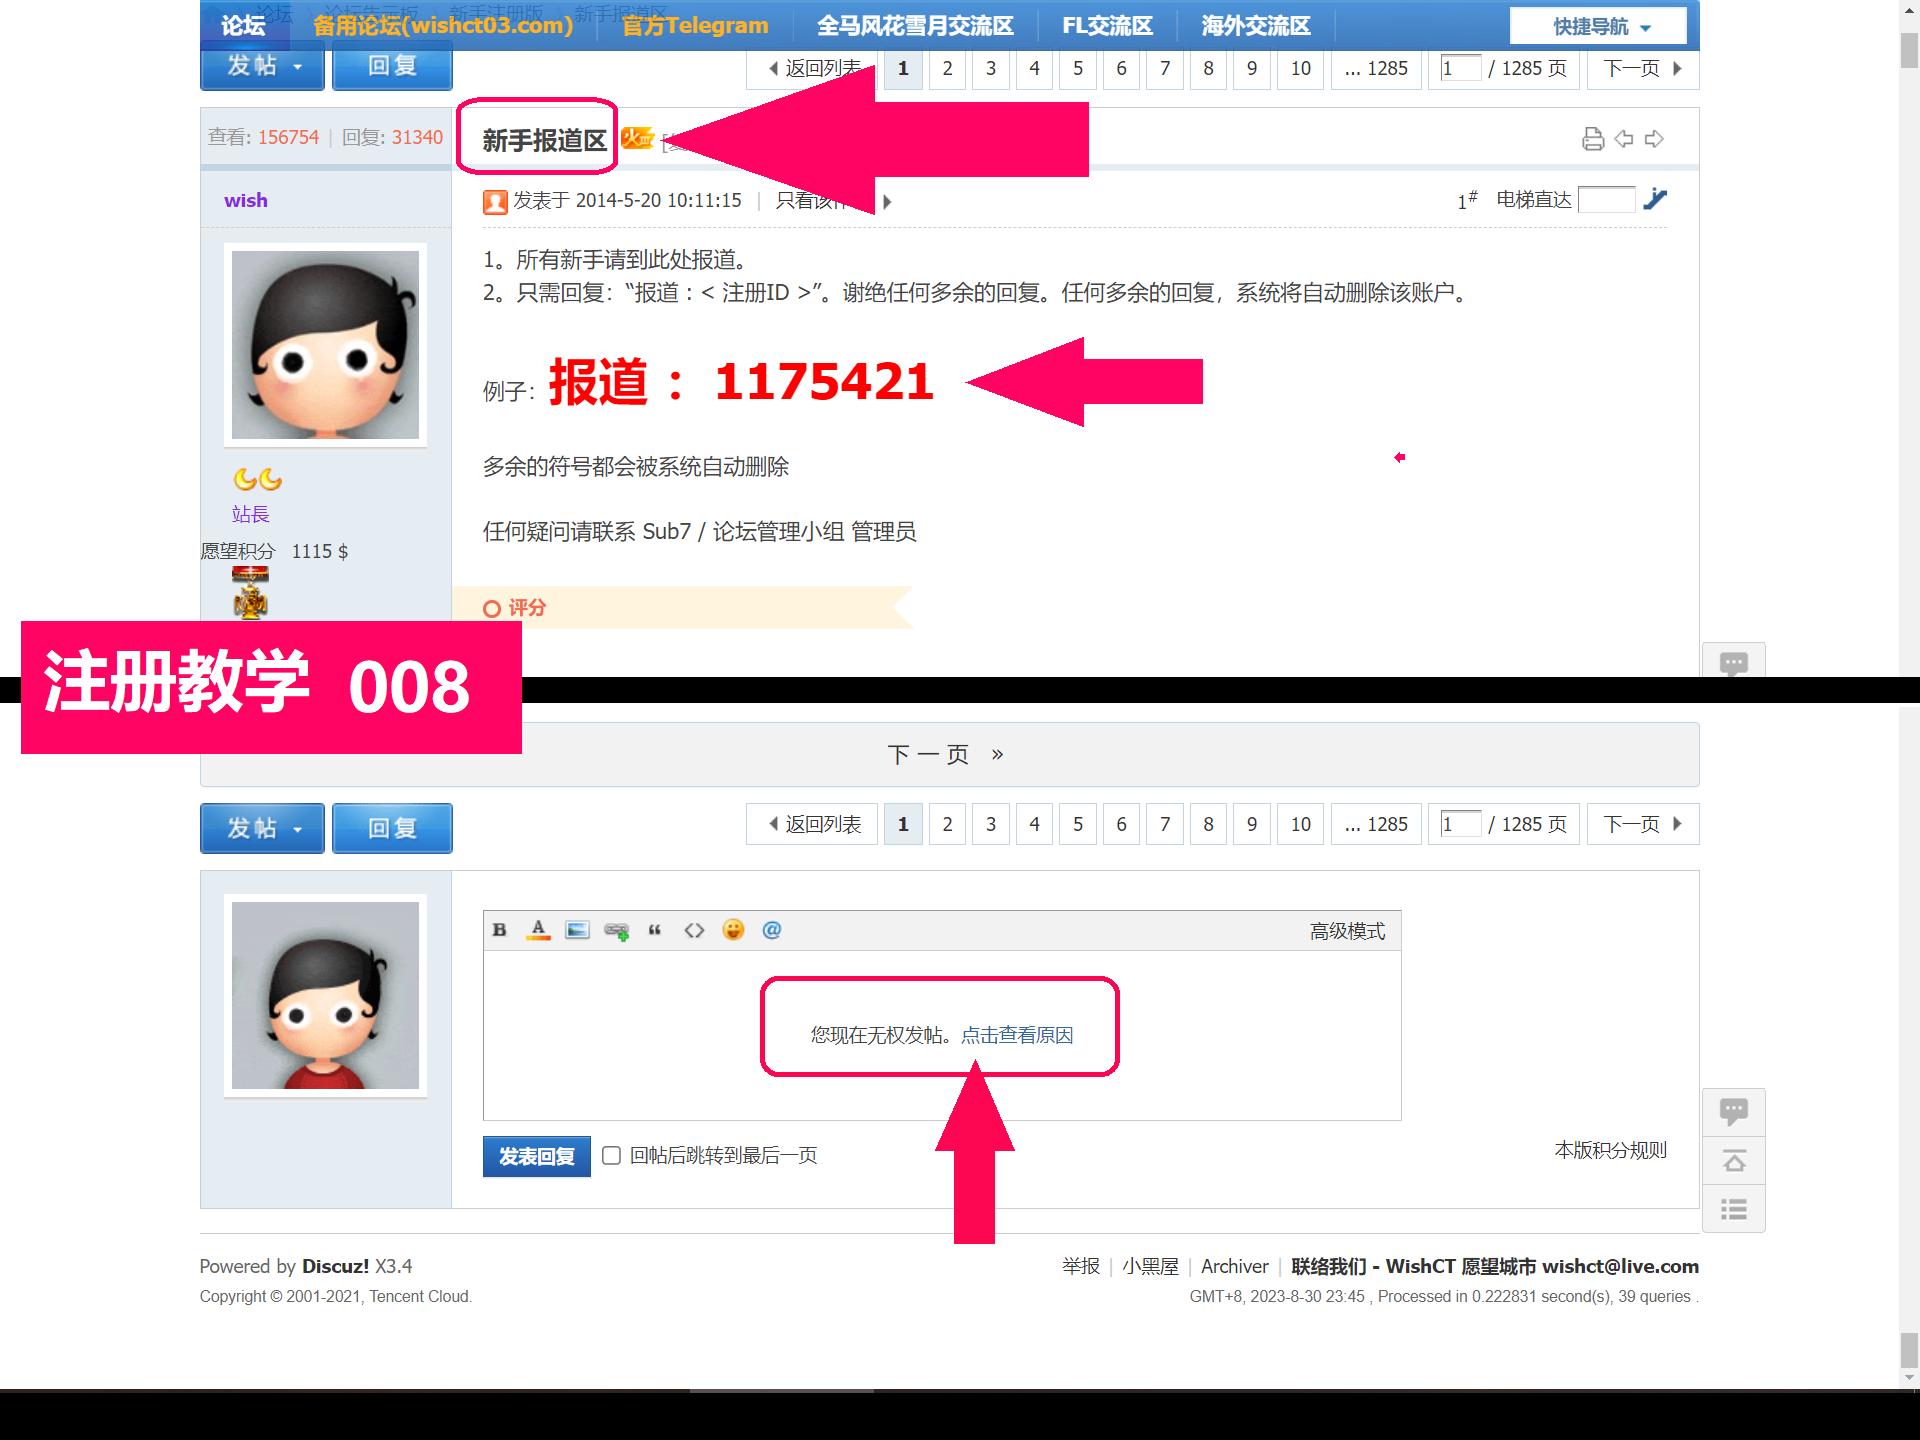Click wish's avatar in the first post
This screenshot has width=1920, height=1440.
[x=325, y=345]
